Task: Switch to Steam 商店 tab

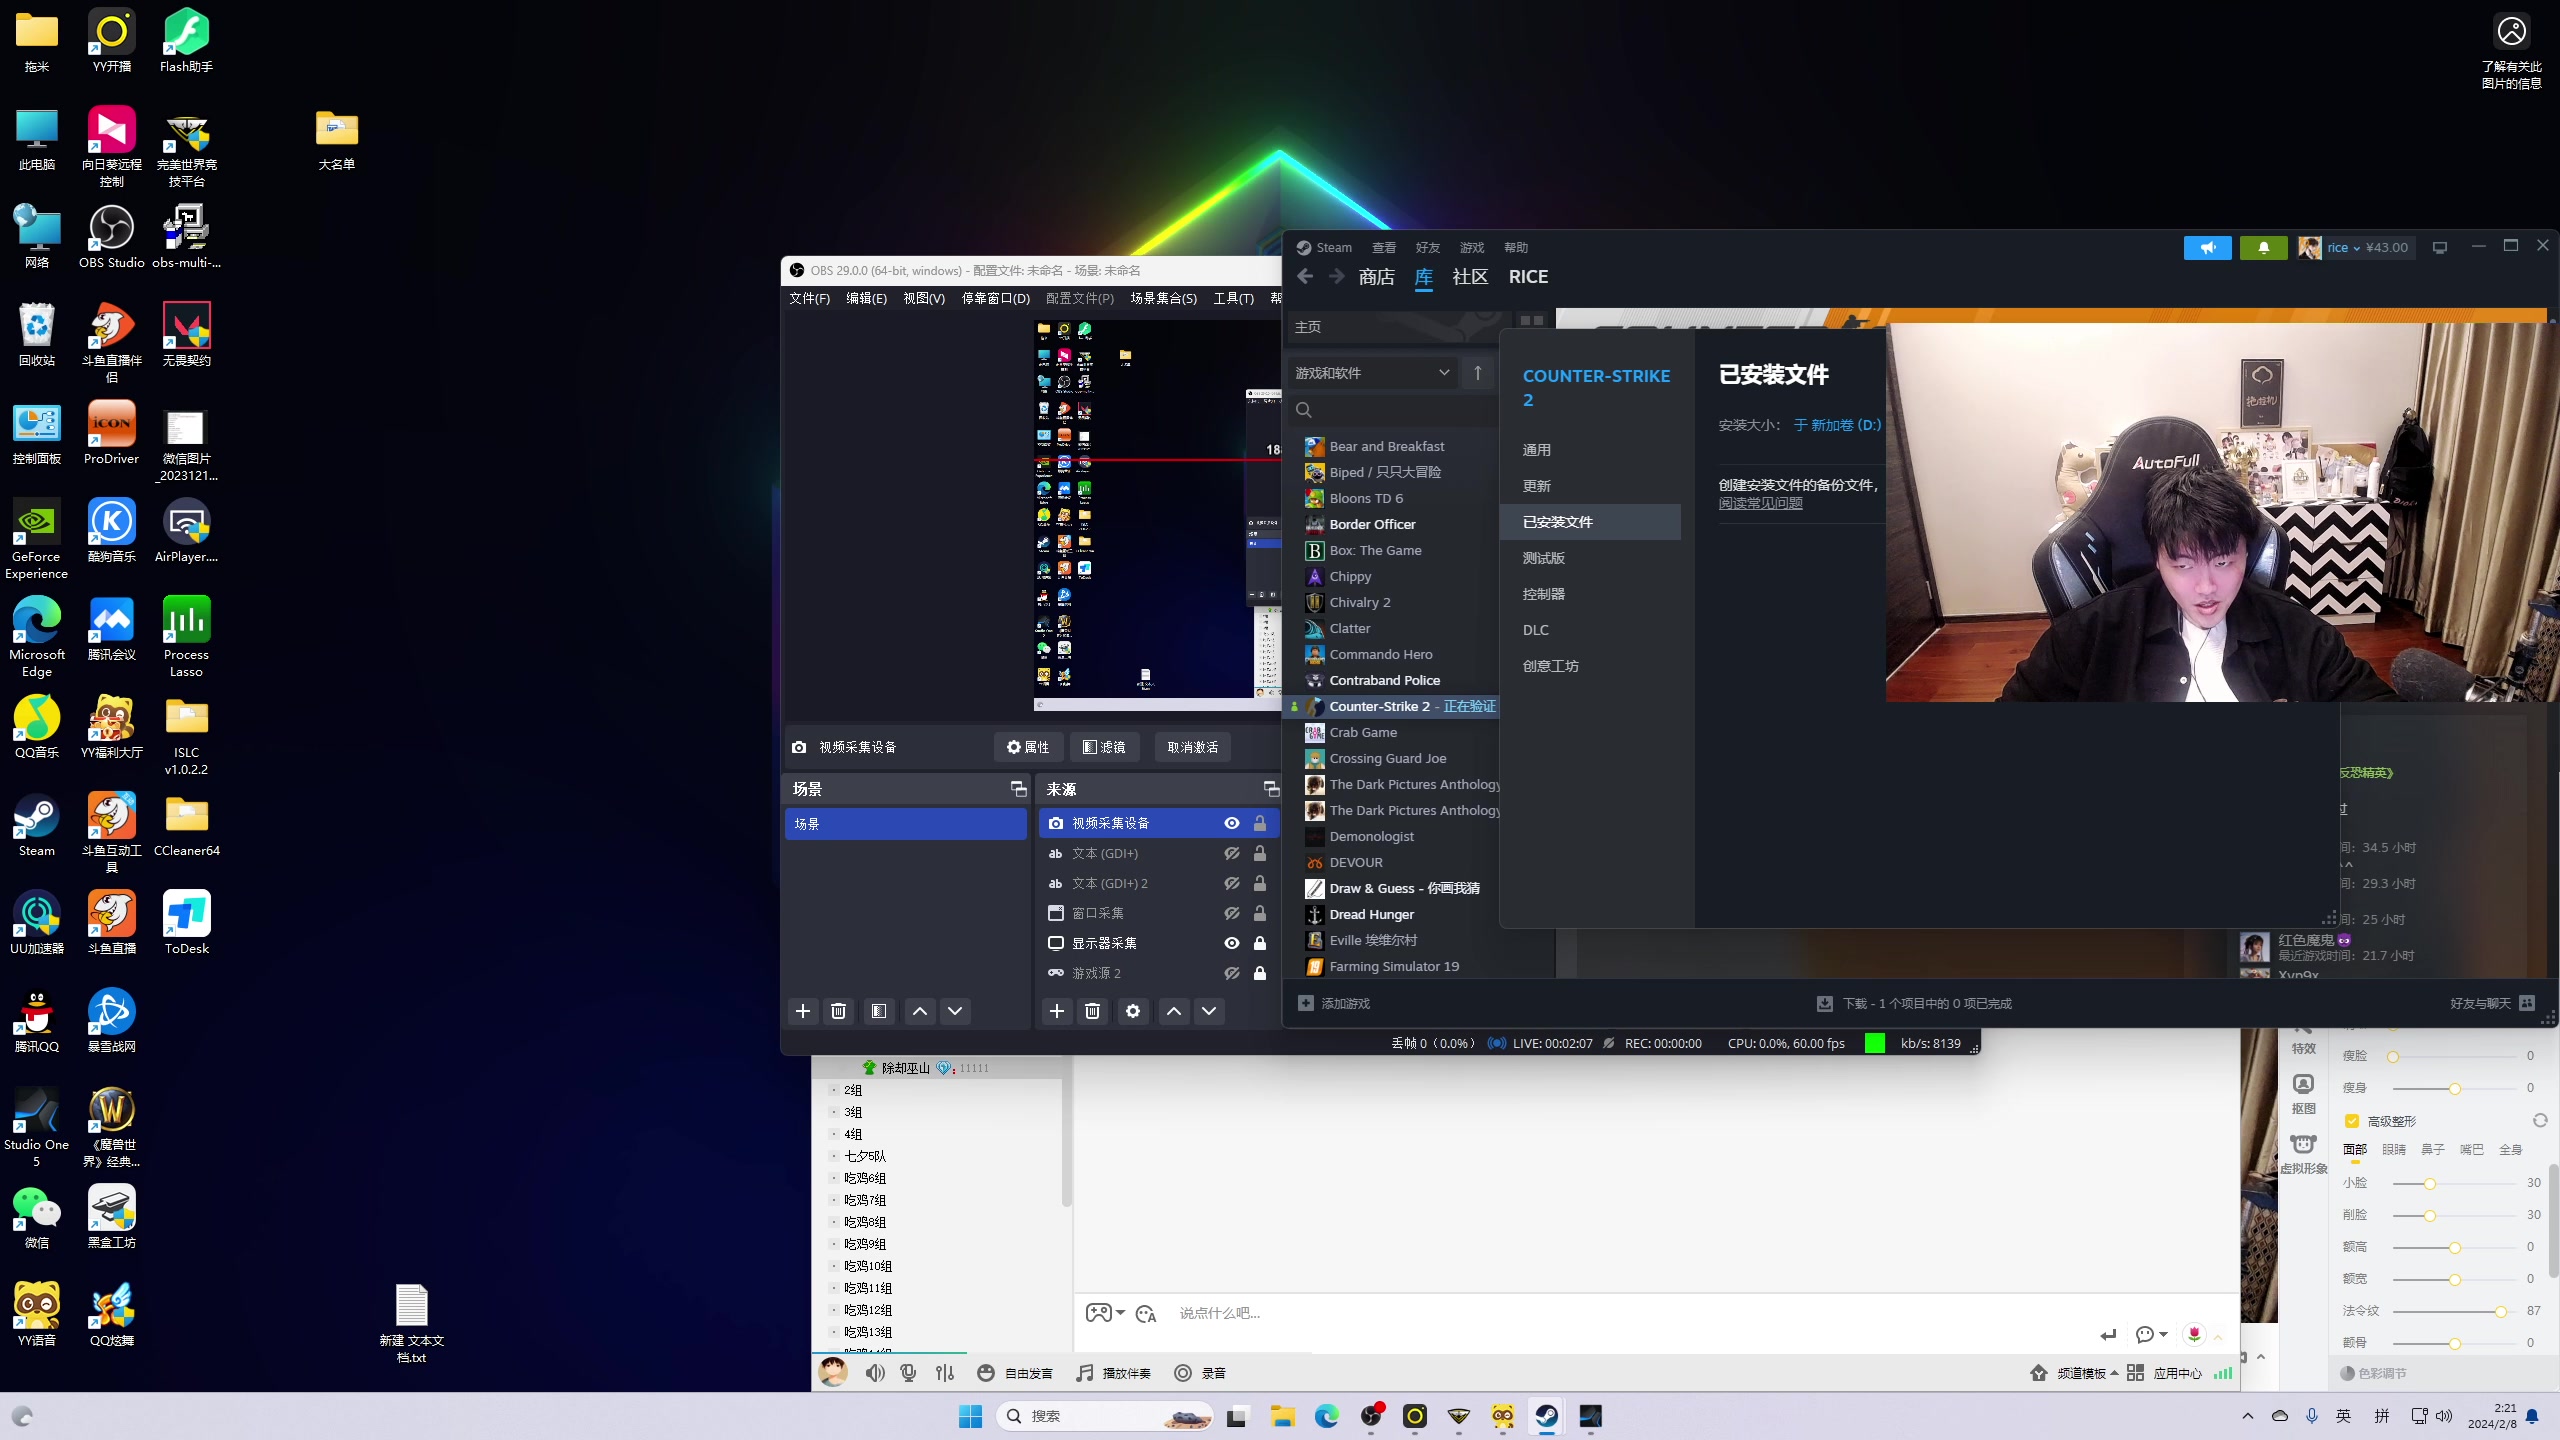Action: (x=1377, y=277)
